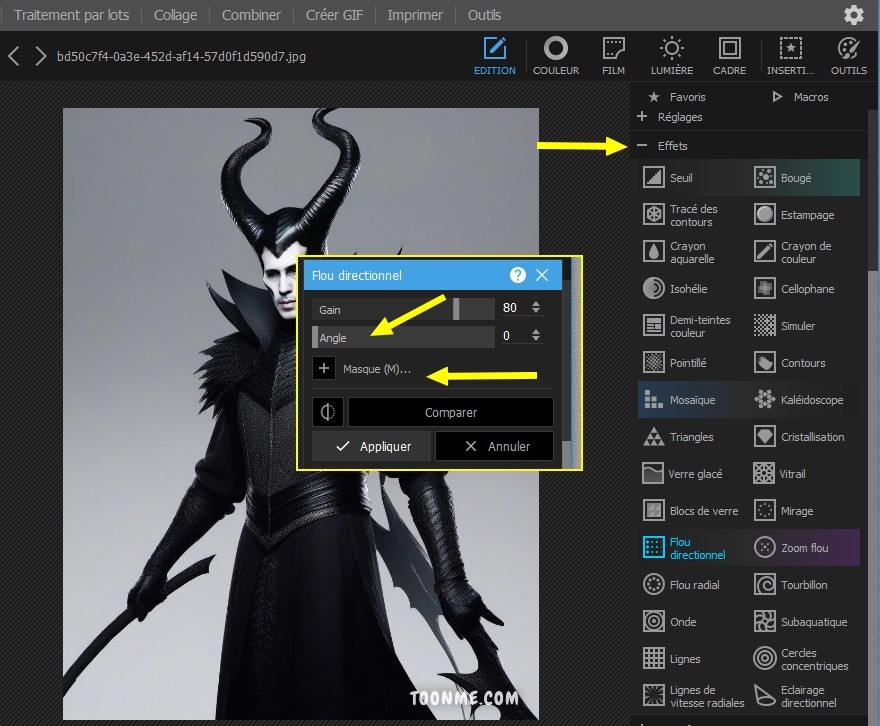Open the Favoris section
The width and height of the screenshot is (880, 726).
tap(677, 97)
